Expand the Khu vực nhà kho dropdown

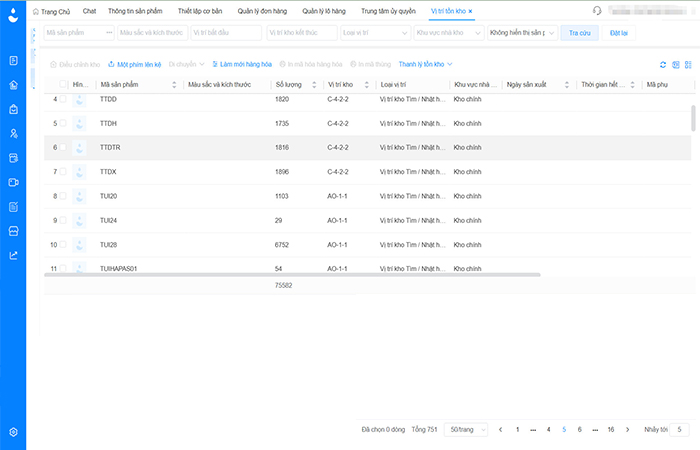tap(447, 33)
